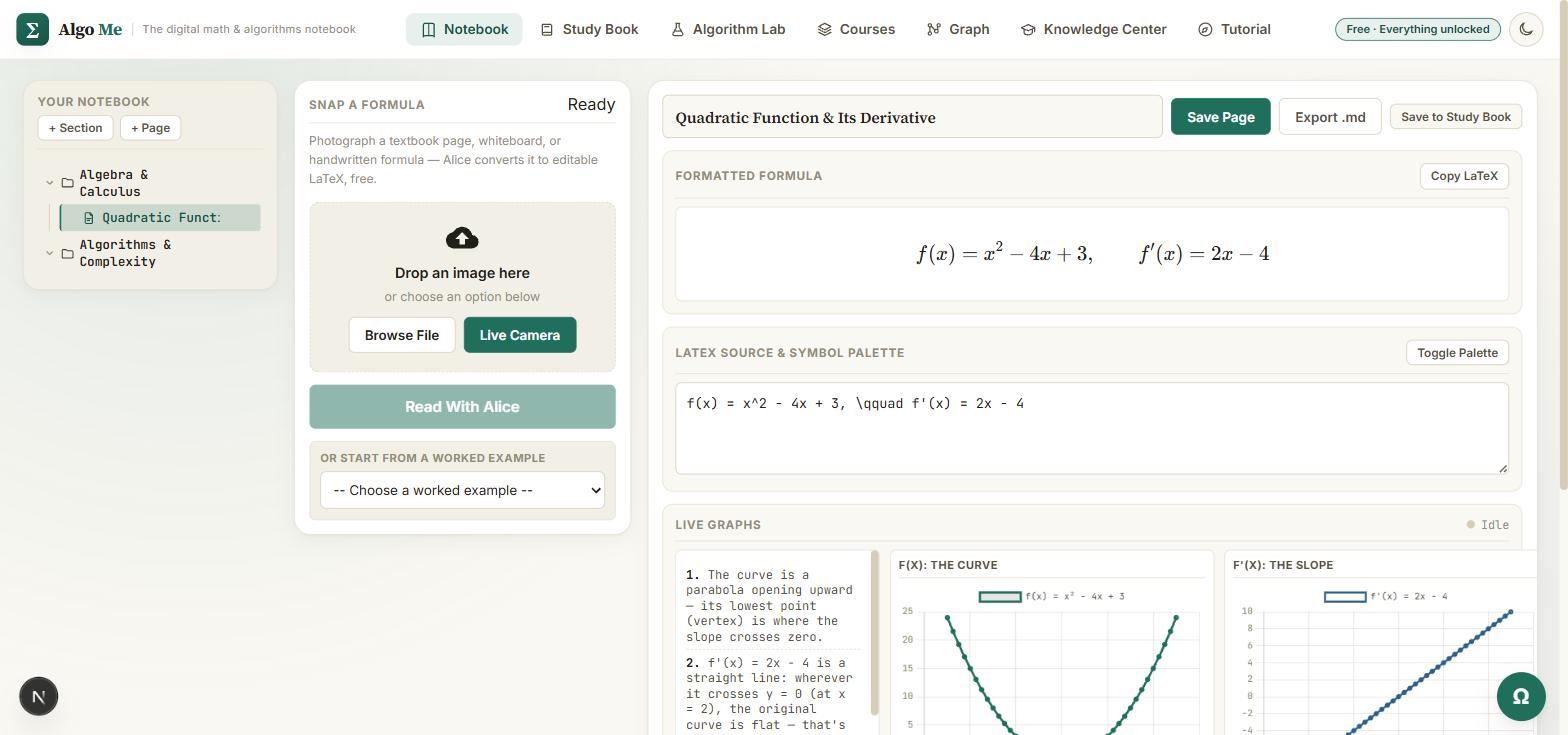This screenshot has width=1568, height=735.
Task: Click the Algo Me sigma logo icon
Action: (x=32, y=29)
